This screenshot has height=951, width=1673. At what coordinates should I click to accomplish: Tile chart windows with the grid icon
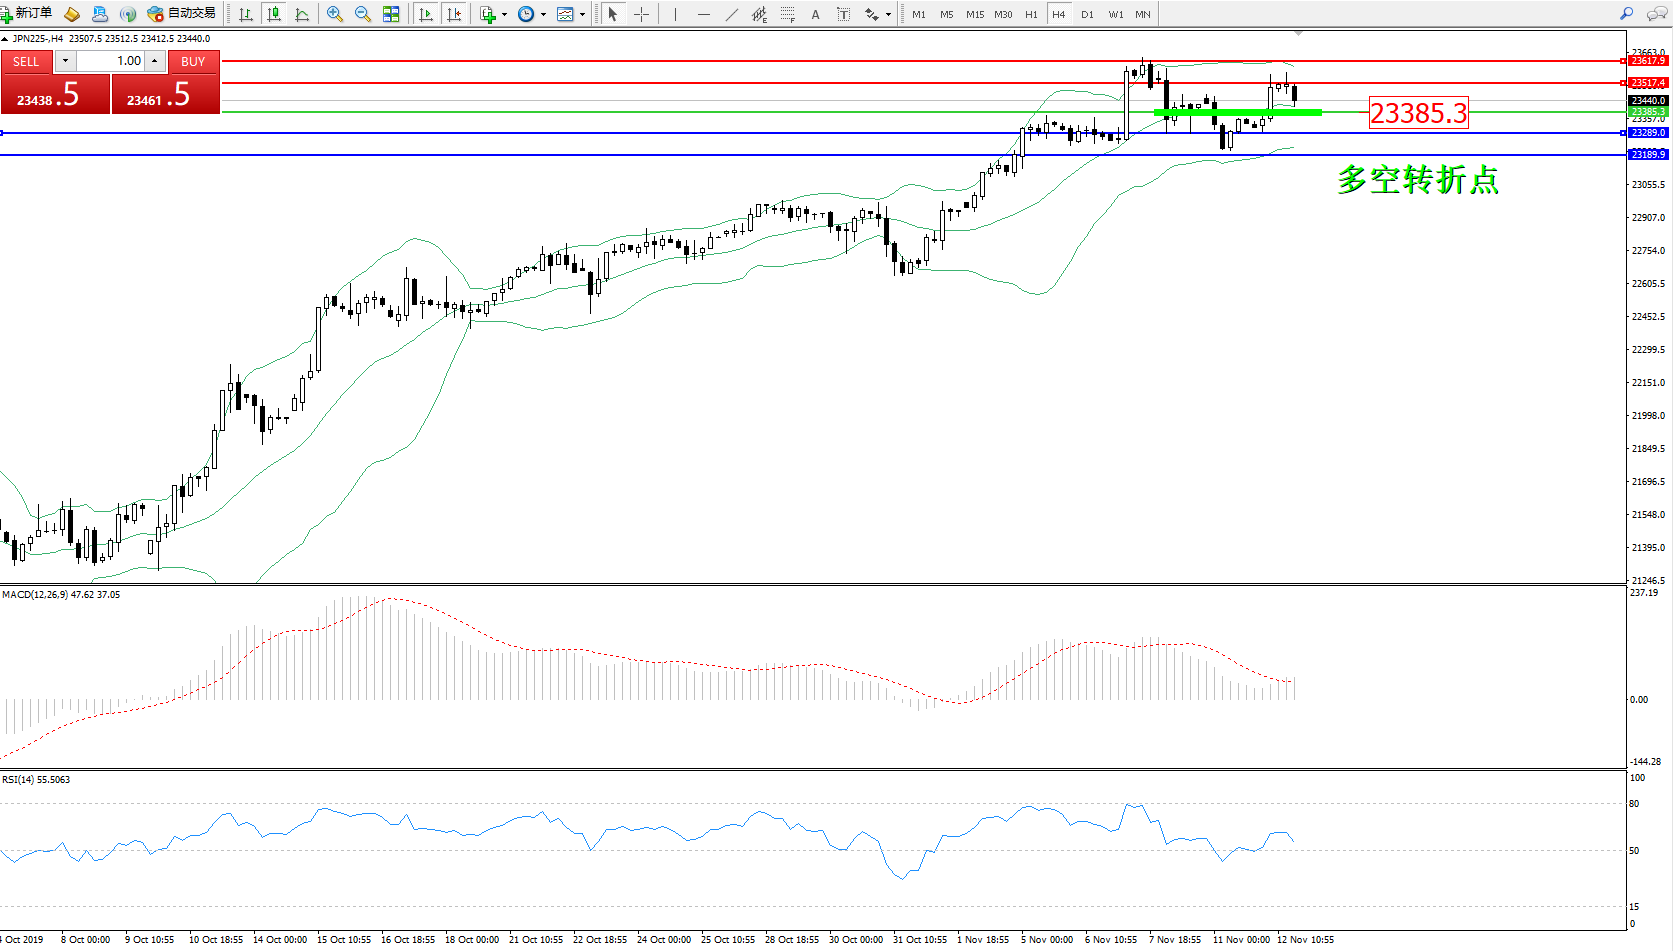(x=391, y=14)
